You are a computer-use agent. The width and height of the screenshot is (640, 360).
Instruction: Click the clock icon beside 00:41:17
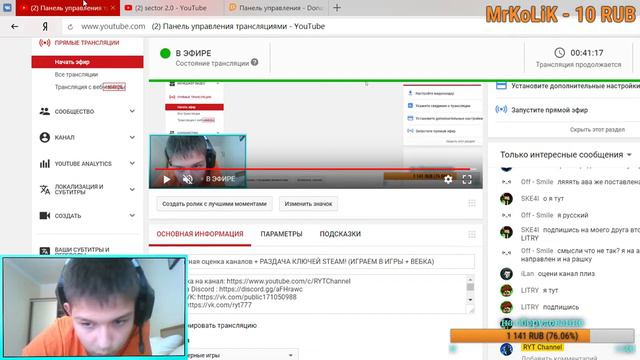560,53
